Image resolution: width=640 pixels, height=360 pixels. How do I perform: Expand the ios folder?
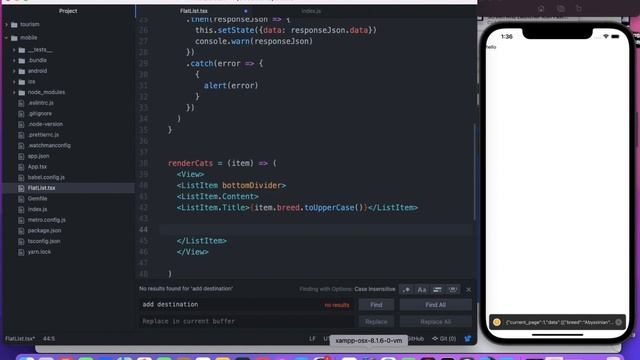click(x=14, y=82)
